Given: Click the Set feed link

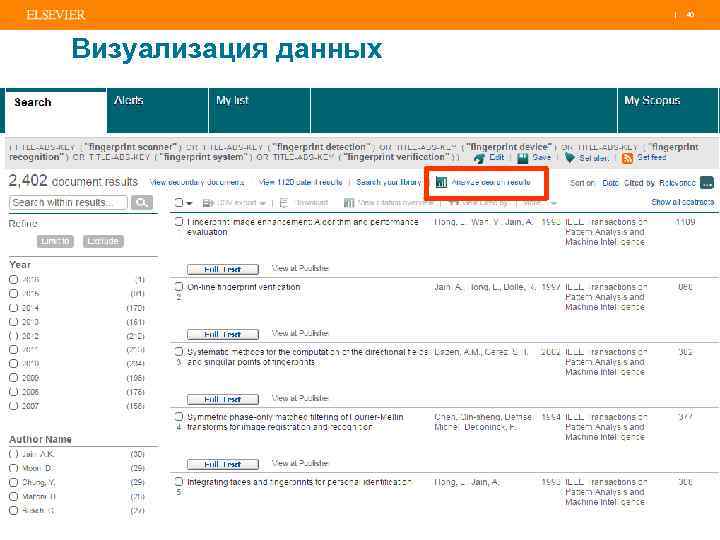Looking at the screenshot, I should 652,158.
